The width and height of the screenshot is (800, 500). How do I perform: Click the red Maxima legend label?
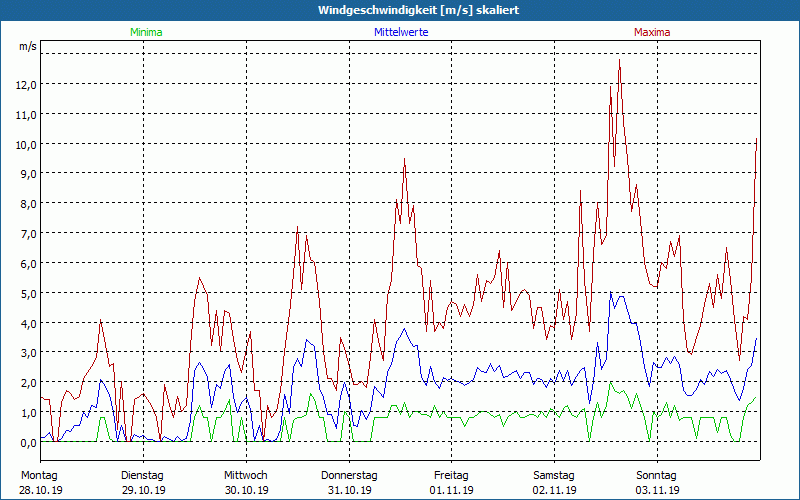[x=652, y=32]
